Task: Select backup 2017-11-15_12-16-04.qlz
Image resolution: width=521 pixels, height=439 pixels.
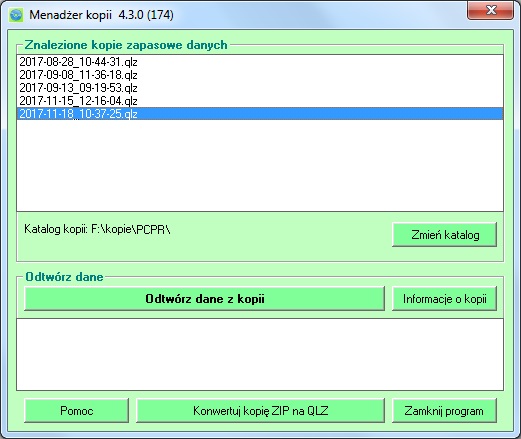Action: (260, 101)
